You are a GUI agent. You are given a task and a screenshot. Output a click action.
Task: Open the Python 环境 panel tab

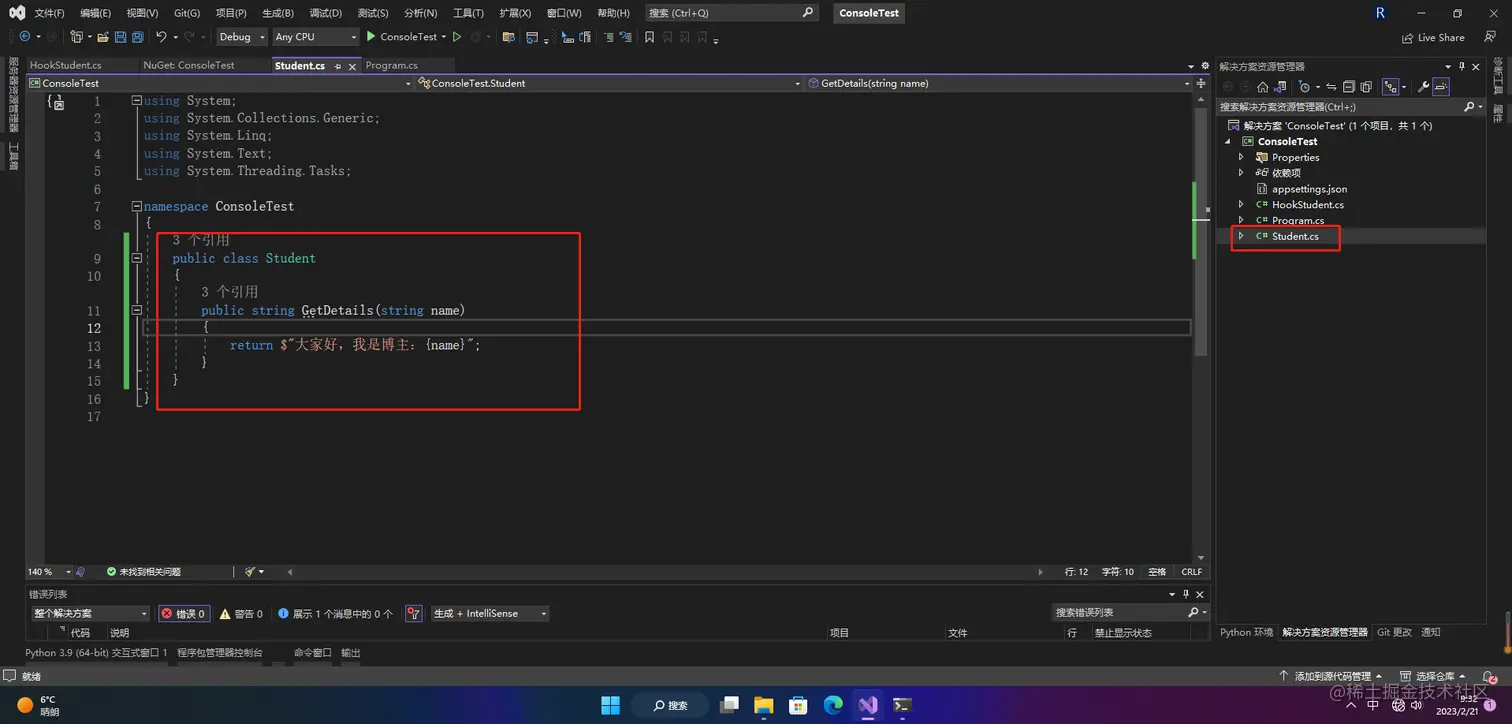click(x=1246, y=632)
